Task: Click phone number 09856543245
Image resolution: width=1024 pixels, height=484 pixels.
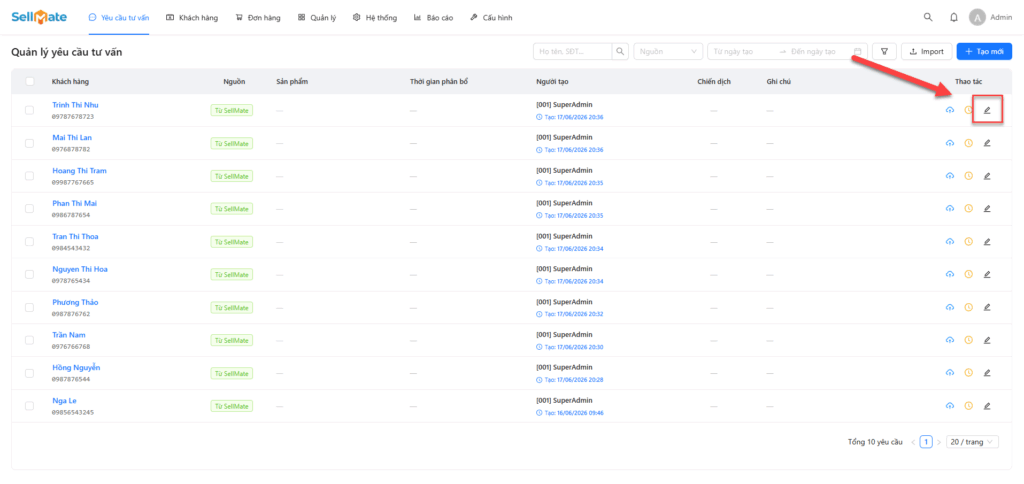Action: [73, 413]
